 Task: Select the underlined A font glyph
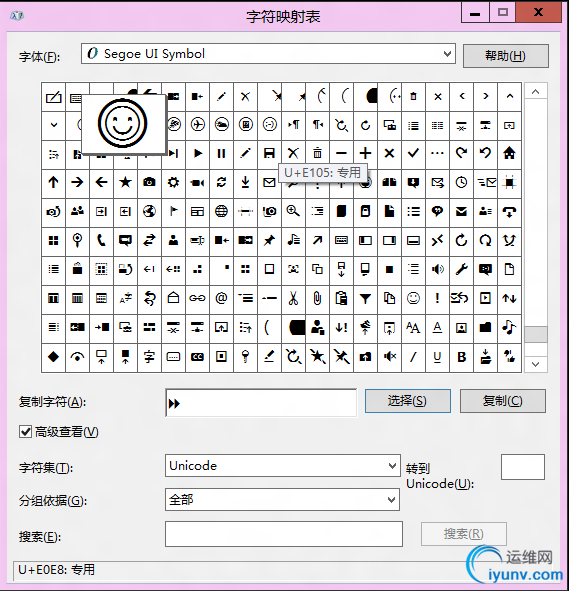[437, 328]
